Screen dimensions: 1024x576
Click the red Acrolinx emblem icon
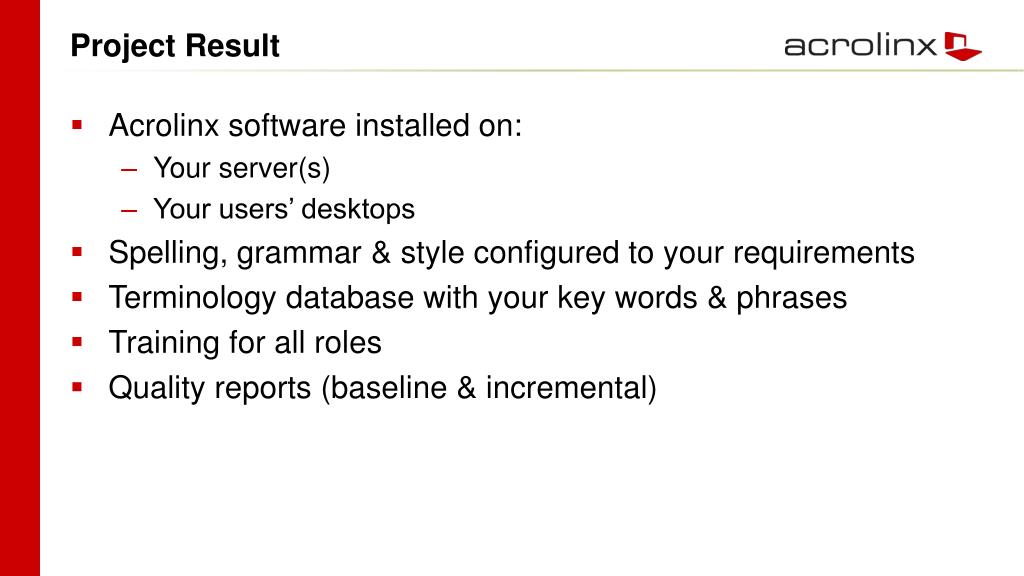click(963, 46)
